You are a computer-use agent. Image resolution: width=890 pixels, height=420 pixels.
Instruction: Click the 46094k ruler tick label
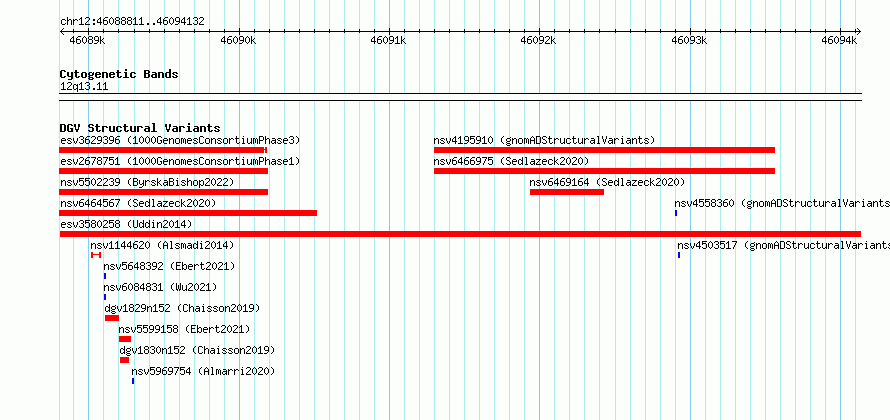839,40
